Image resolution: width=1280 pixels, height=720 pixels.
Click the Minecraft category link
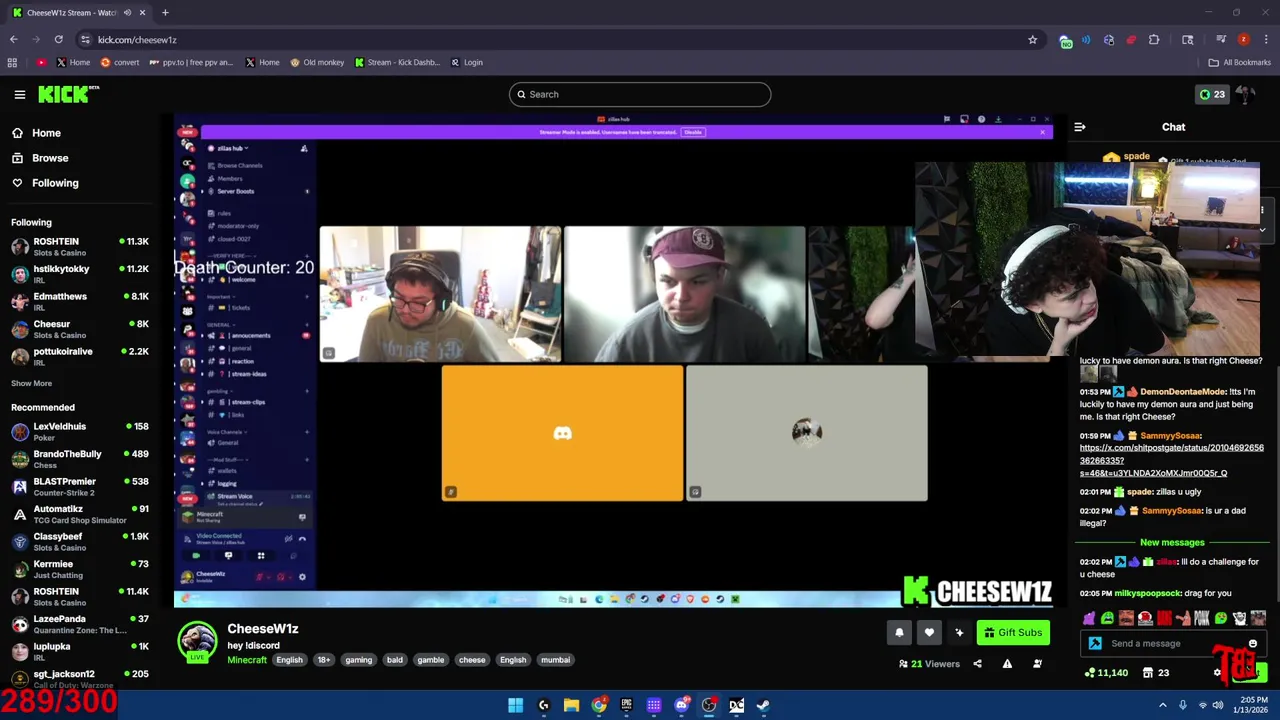point(247,660)
